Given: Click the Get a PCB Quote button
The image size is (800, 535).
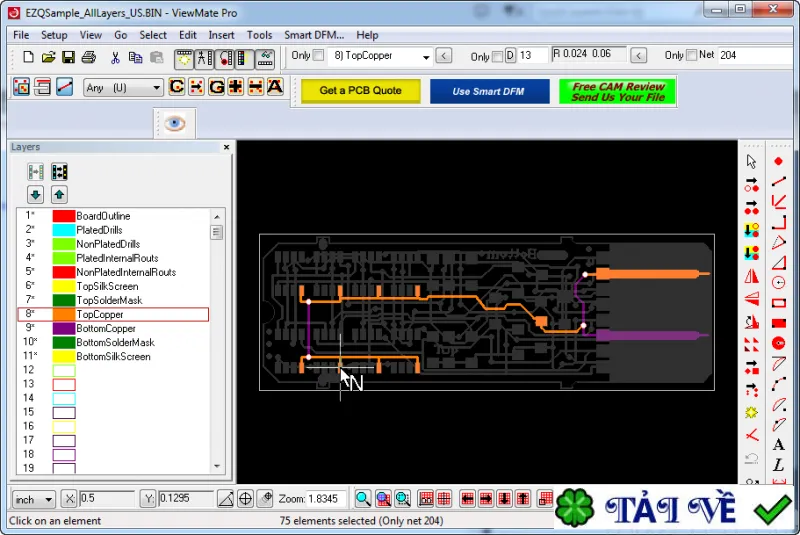Looking at the screenshot, I should point(361,91).
